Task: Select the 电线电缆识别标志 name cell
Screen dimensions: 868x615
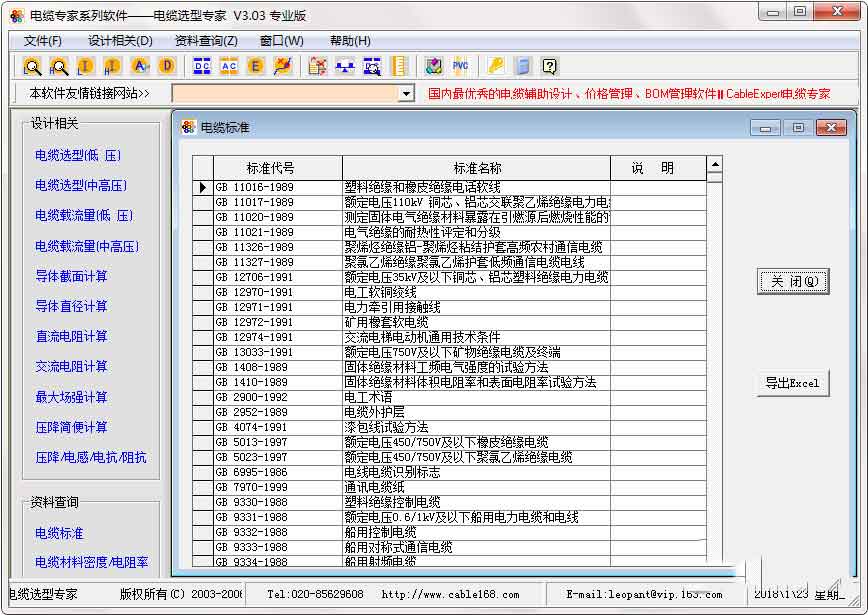Action: click(476, 472)
